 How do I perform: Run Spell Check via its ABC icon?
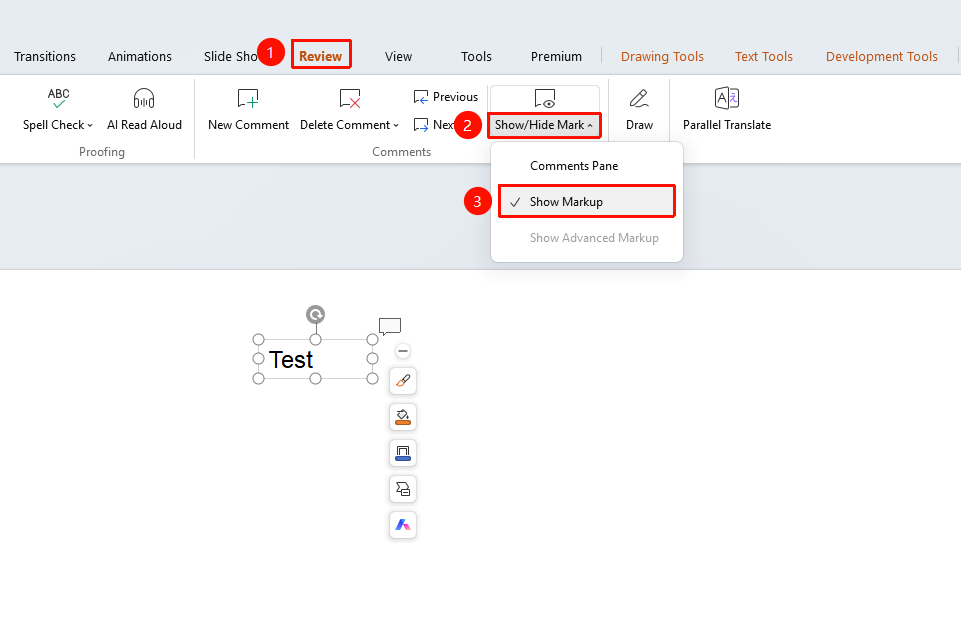[58, 98]
